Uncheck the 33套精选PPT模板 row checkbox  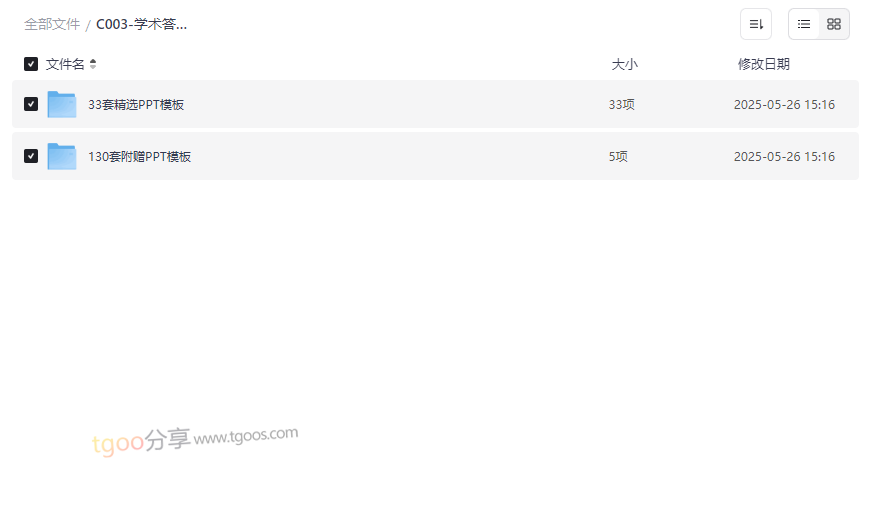coord(31,104)
